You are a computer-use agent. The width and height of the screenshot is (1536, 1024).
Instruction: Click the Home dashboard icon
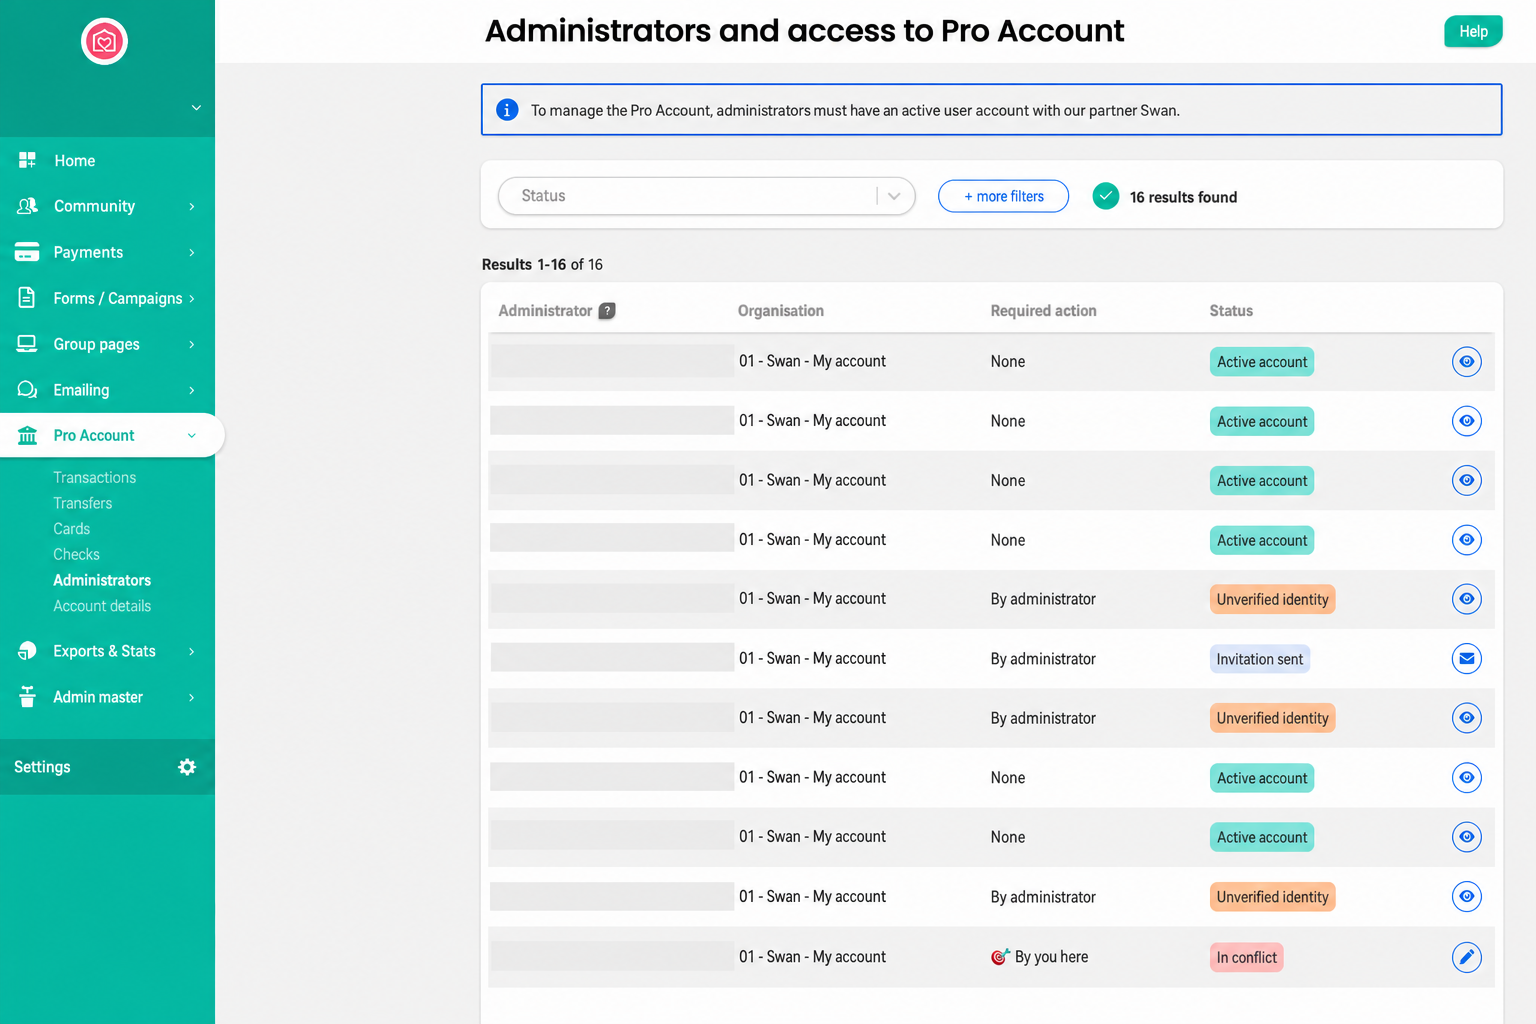click(x=27, y=160)
